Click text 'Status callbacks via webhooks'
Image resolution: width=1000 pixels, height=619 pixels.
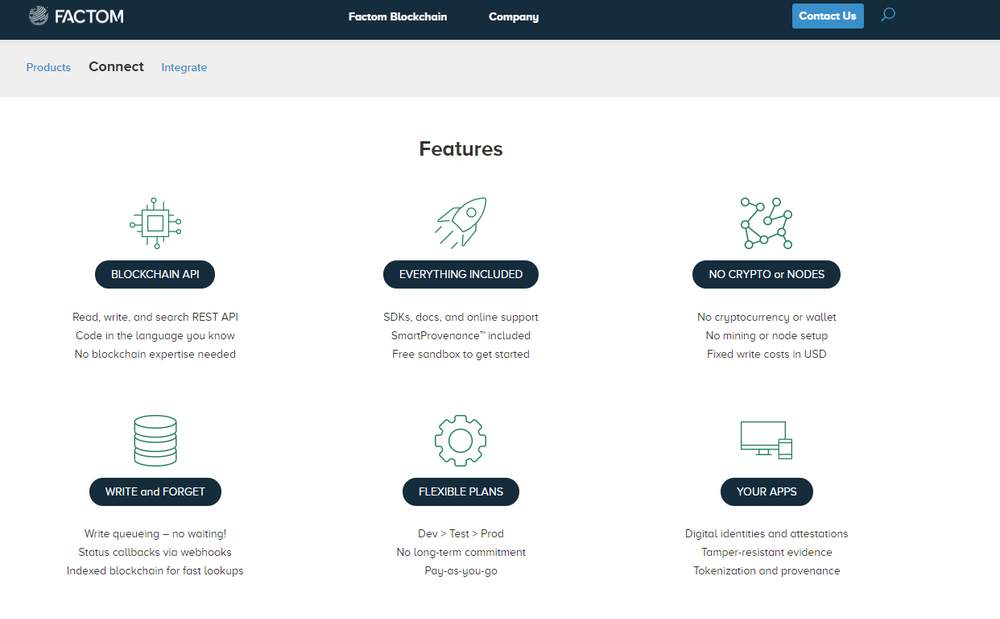[x=155, y=552]
